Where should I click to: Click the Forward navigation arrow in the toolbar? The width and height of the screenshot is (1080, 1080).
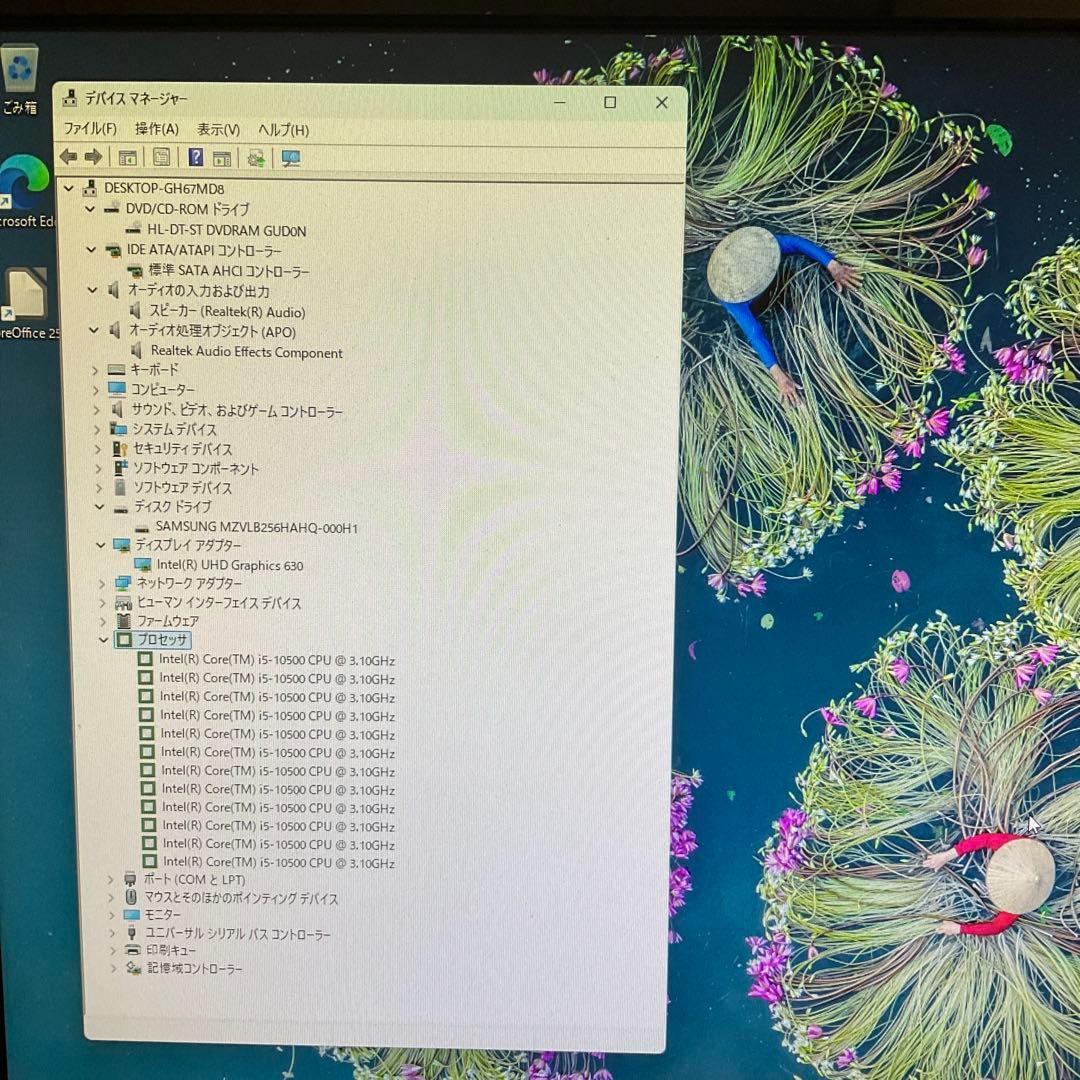(x=92, y=157)
